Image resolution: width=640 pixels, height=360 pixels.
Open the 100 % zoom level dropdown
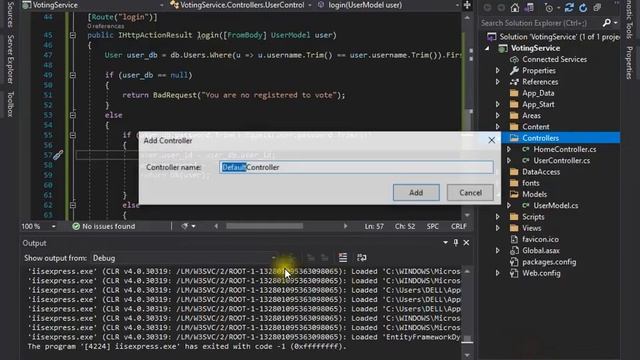(x=53, y=226)
